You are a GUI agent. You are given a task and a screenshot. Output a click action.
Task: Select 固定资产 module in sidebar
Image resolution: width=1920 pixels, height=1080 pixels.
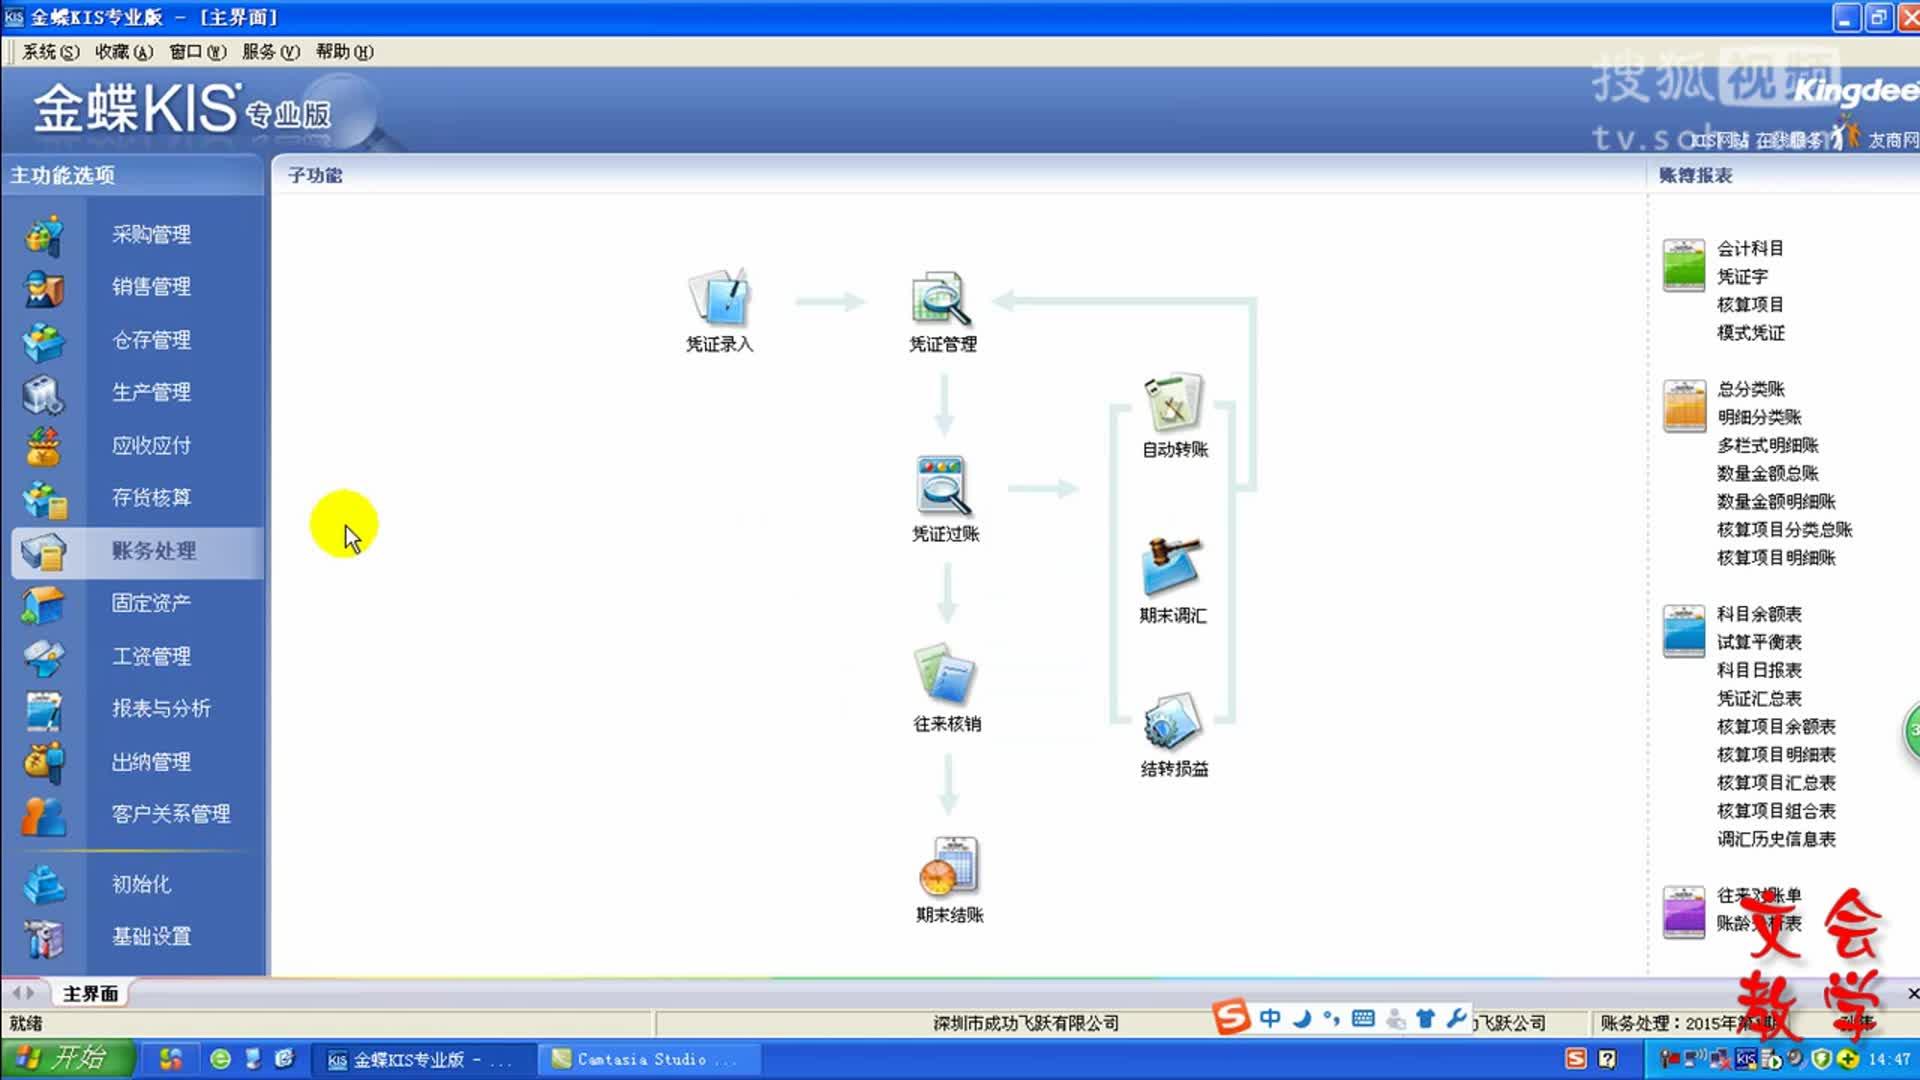point(151,603)
